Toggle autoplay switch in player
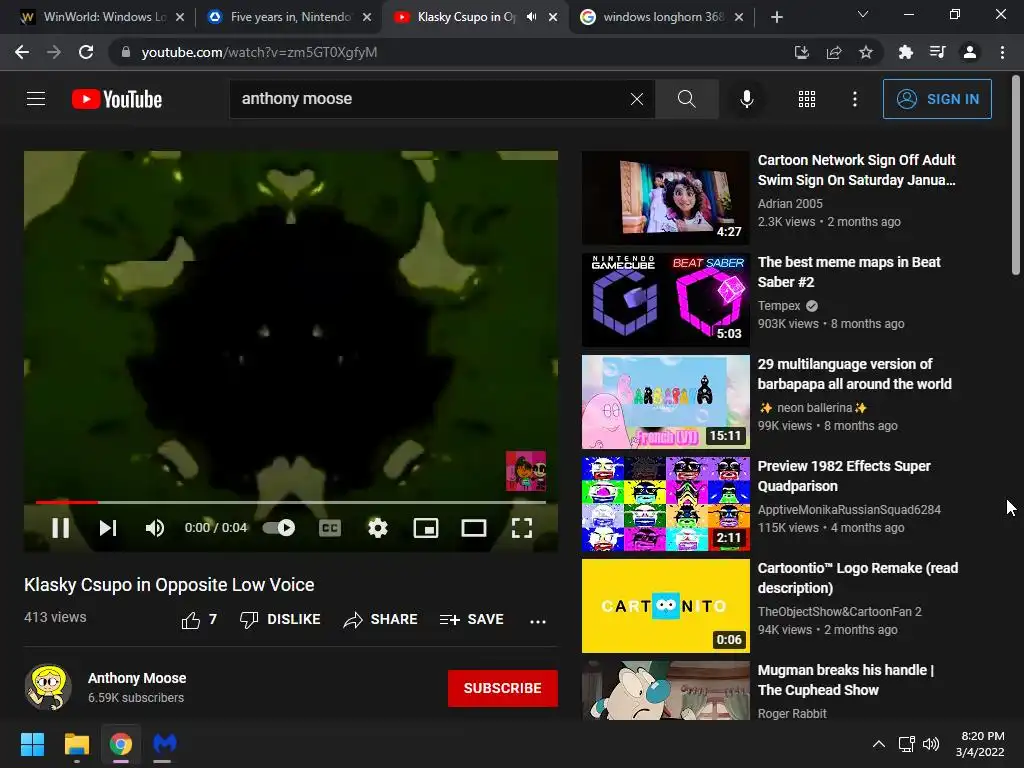The height and width of the screenshot is (768, 1024). point(279,528)
